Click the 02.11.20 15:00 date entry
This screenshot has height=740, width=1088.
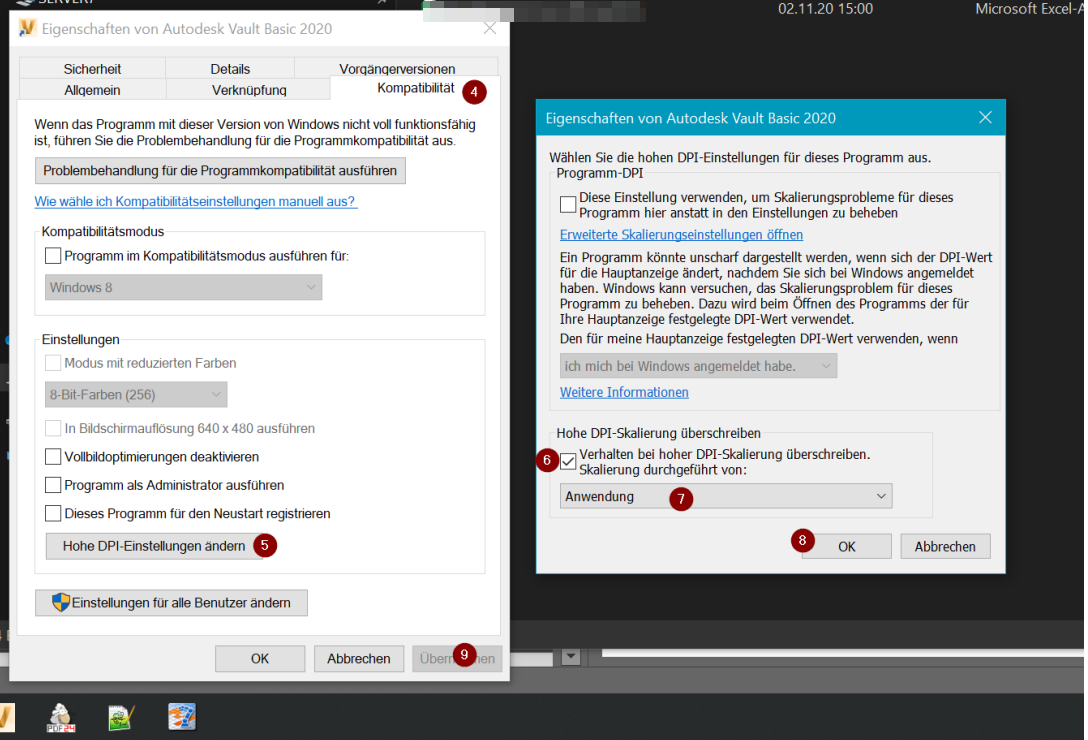(x=826, y=8)
